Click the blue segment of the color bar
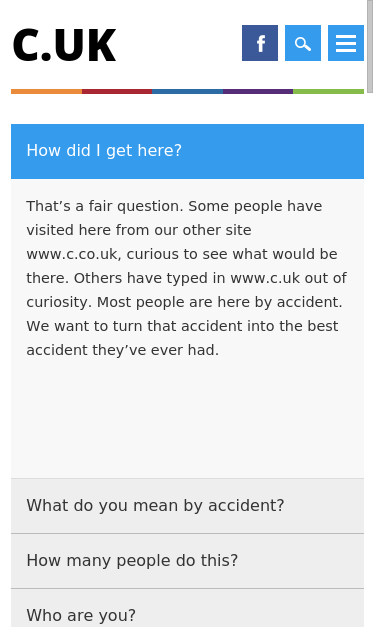This screenshot has height=627, width=375. pos(188,92)
